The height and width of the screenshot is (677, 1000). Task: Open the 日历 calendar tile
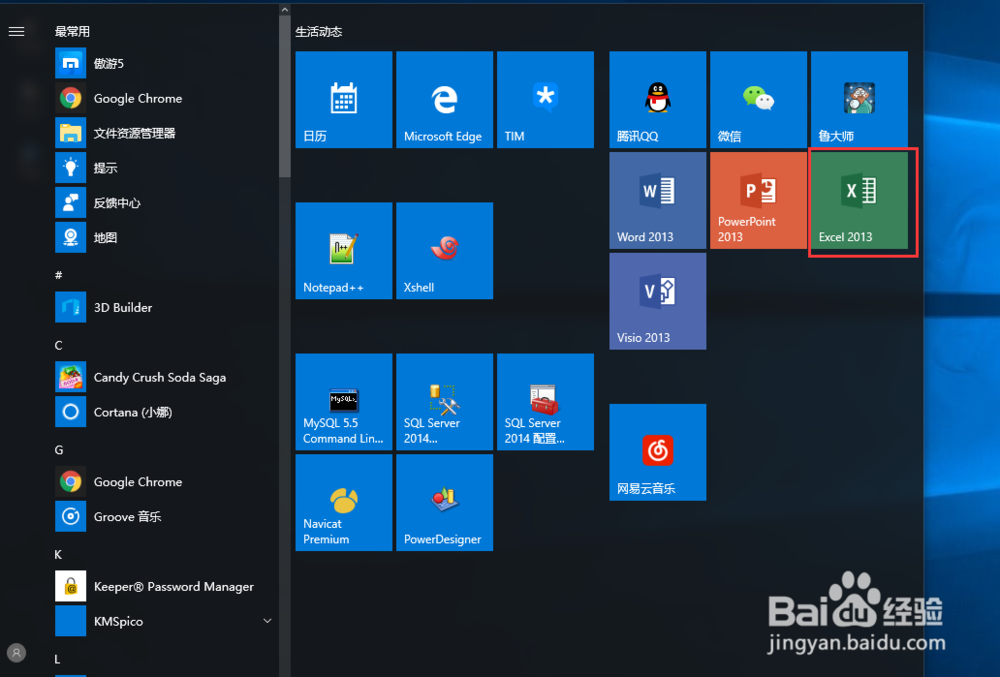pos(344,99)
